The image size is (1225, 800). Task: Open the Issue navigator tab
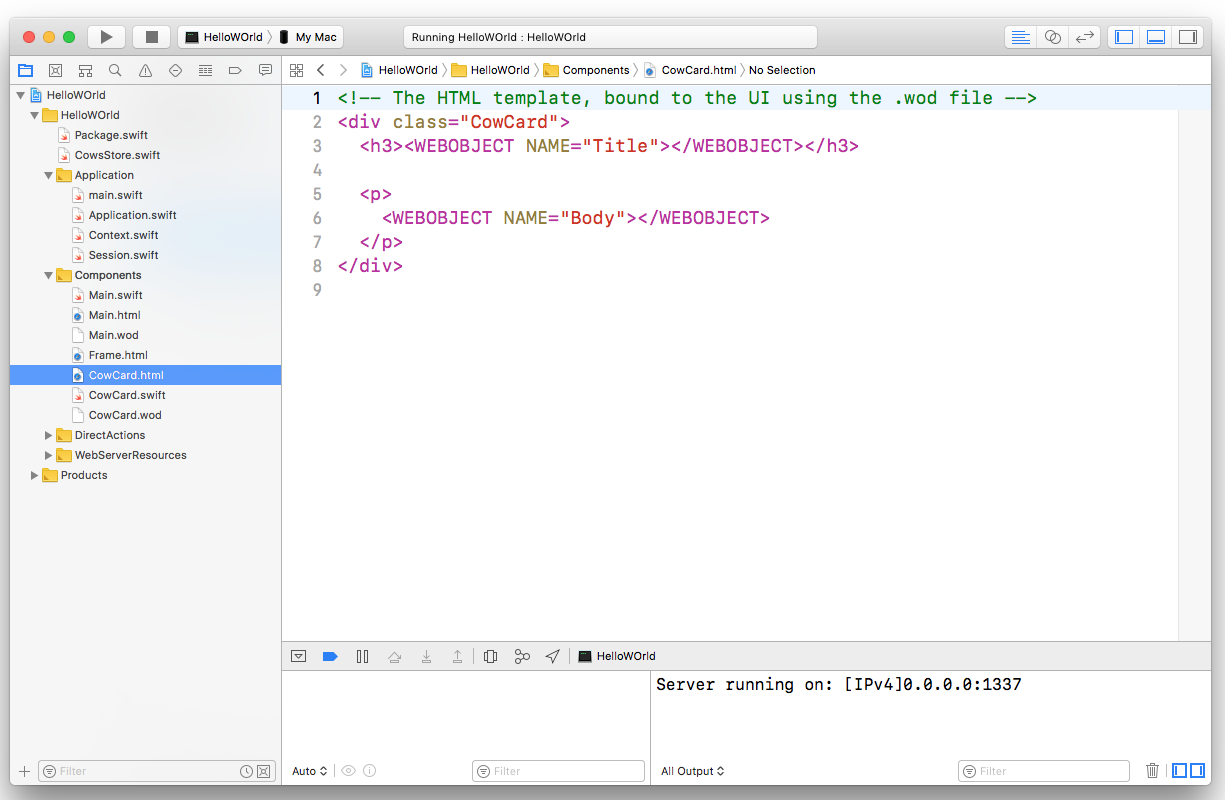click(x=146, y=70)
